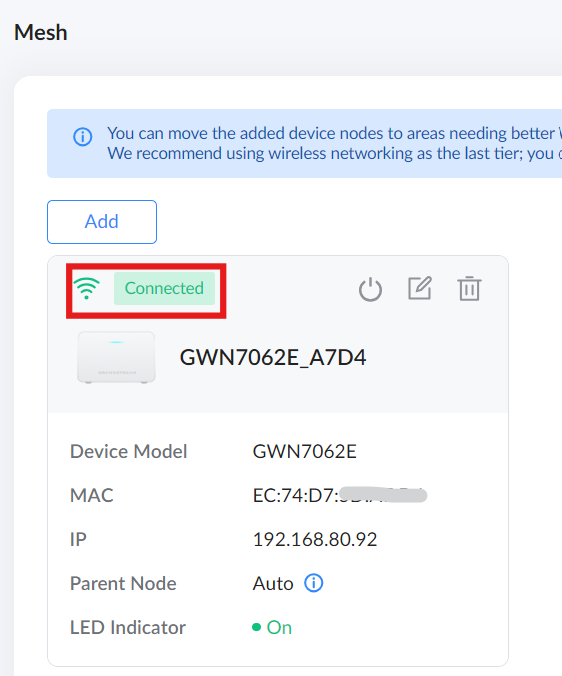Click the Mesh page heading

coord(41,33)
